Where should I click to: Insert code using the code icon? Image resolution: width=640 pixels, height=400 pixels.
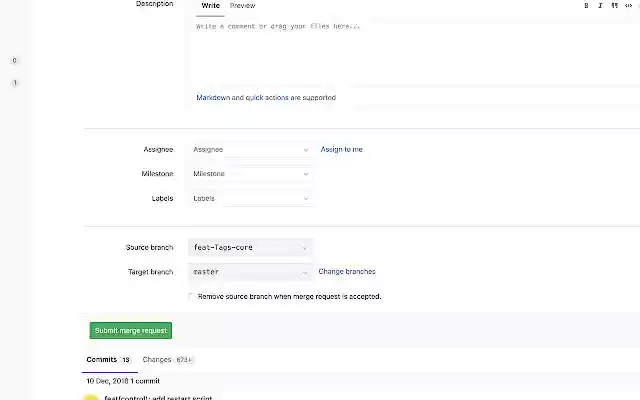629,6
